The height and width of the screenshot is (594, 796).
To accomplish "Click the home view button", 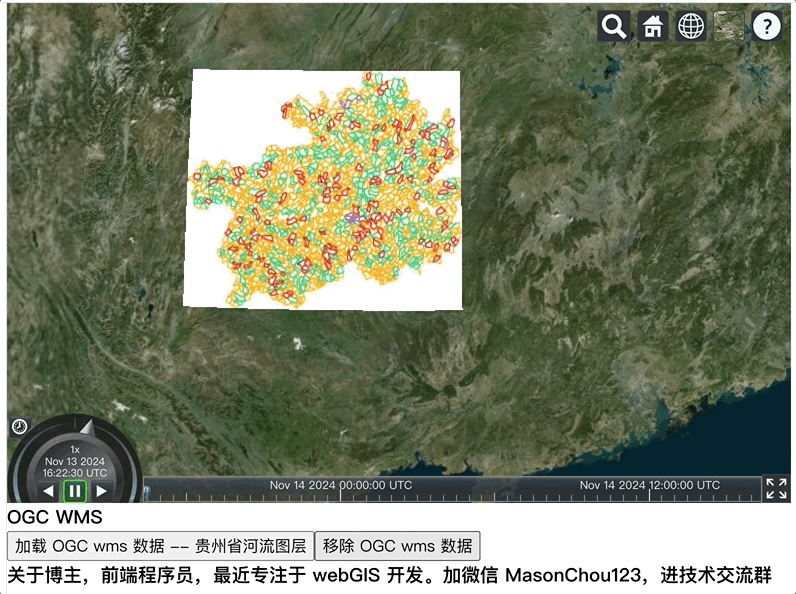I will 652,26.
